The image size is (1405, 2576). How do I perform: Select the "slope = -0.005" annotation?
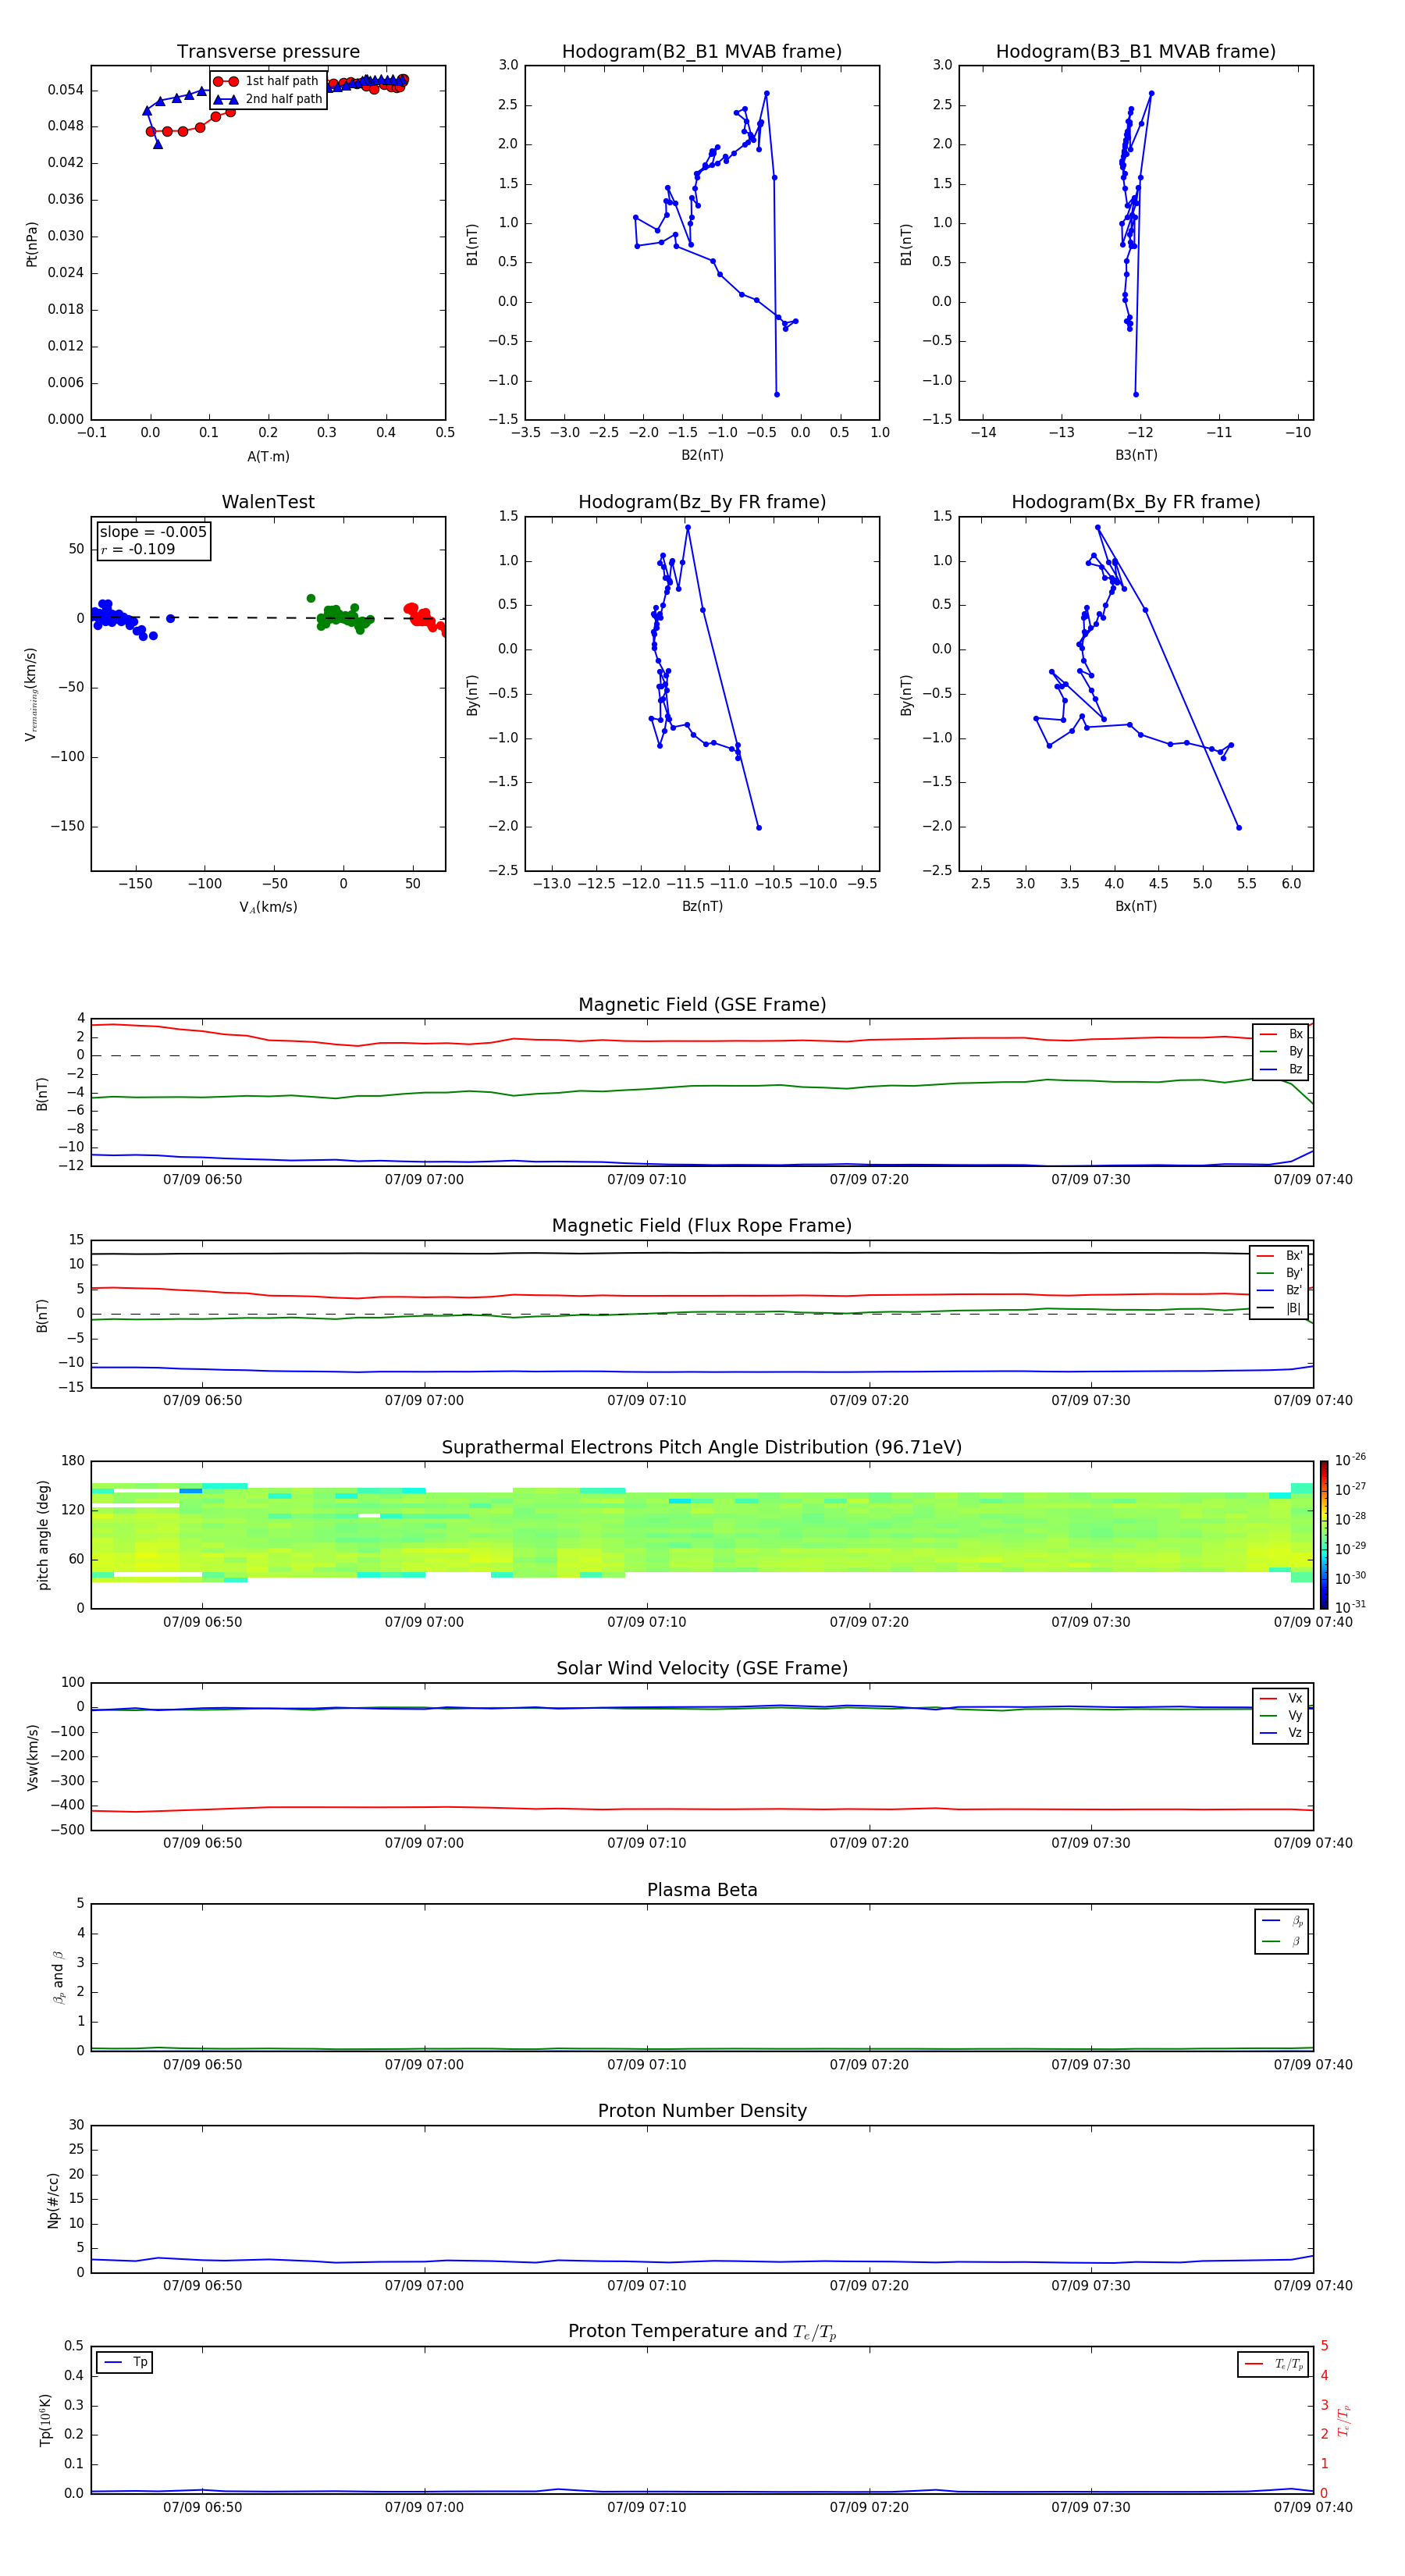[153, 532]
